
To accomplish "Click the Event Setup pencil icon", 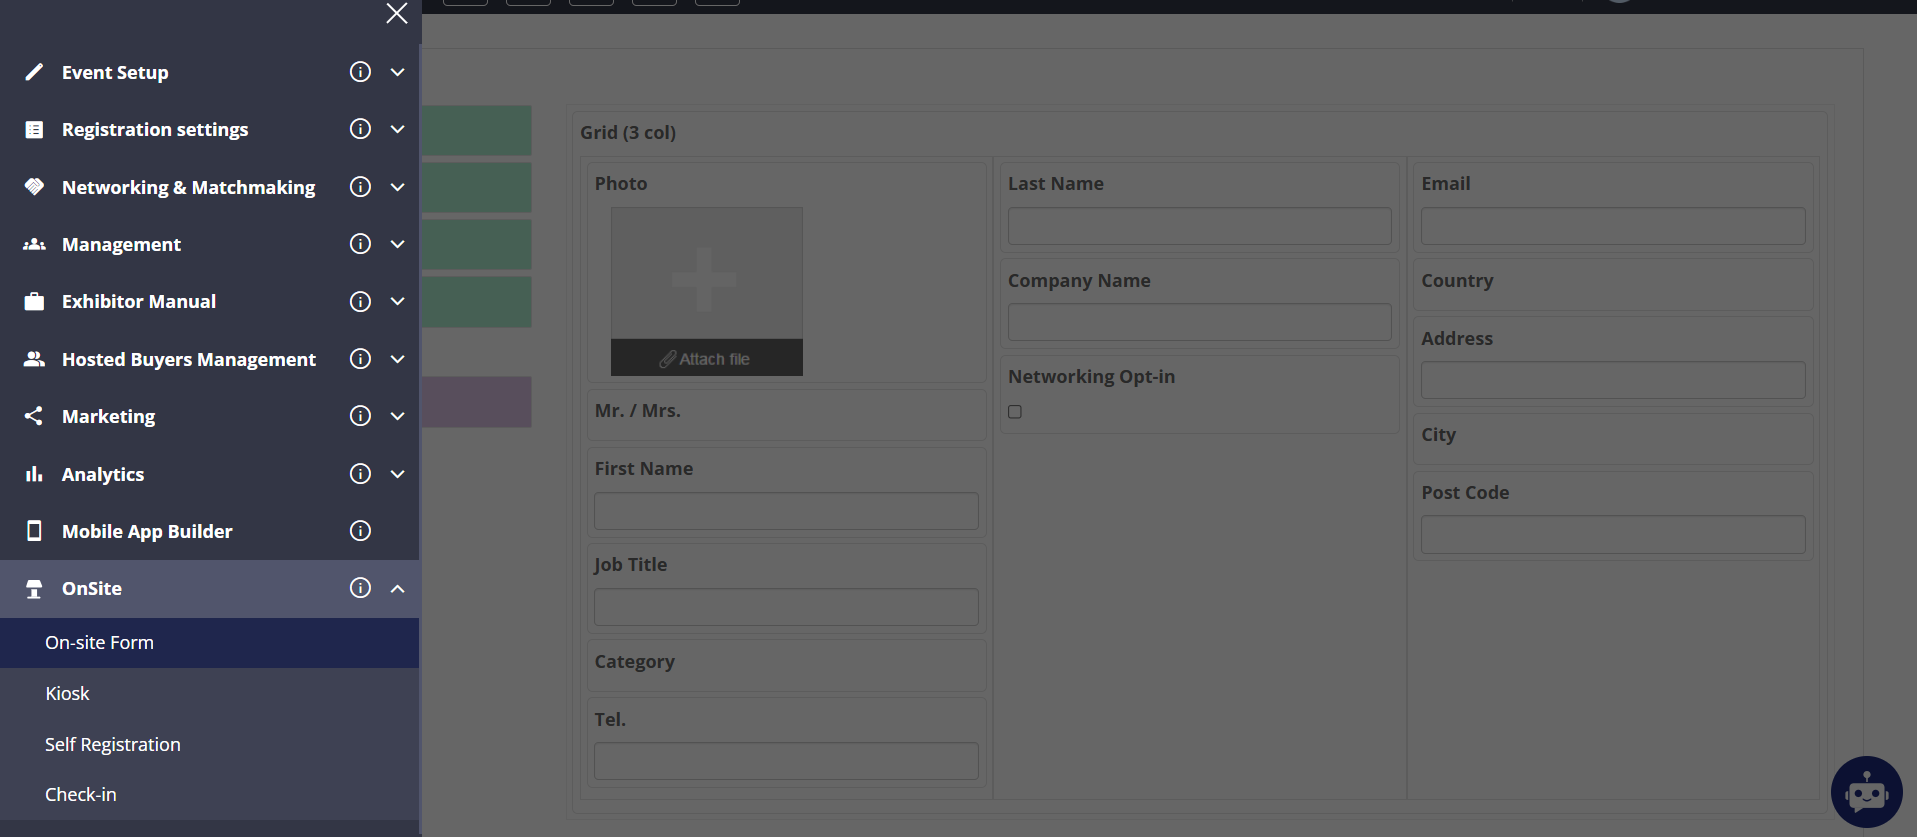I will point(34,72).
